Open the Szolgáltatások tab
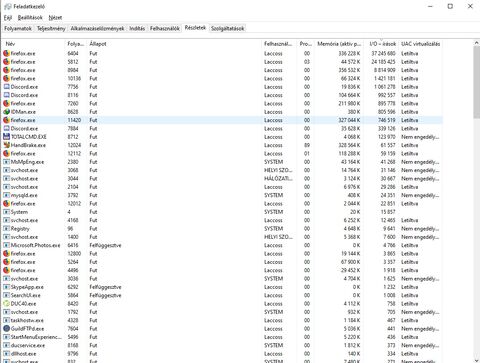Screen dimensions: 480x363 (x=228, y=29)
